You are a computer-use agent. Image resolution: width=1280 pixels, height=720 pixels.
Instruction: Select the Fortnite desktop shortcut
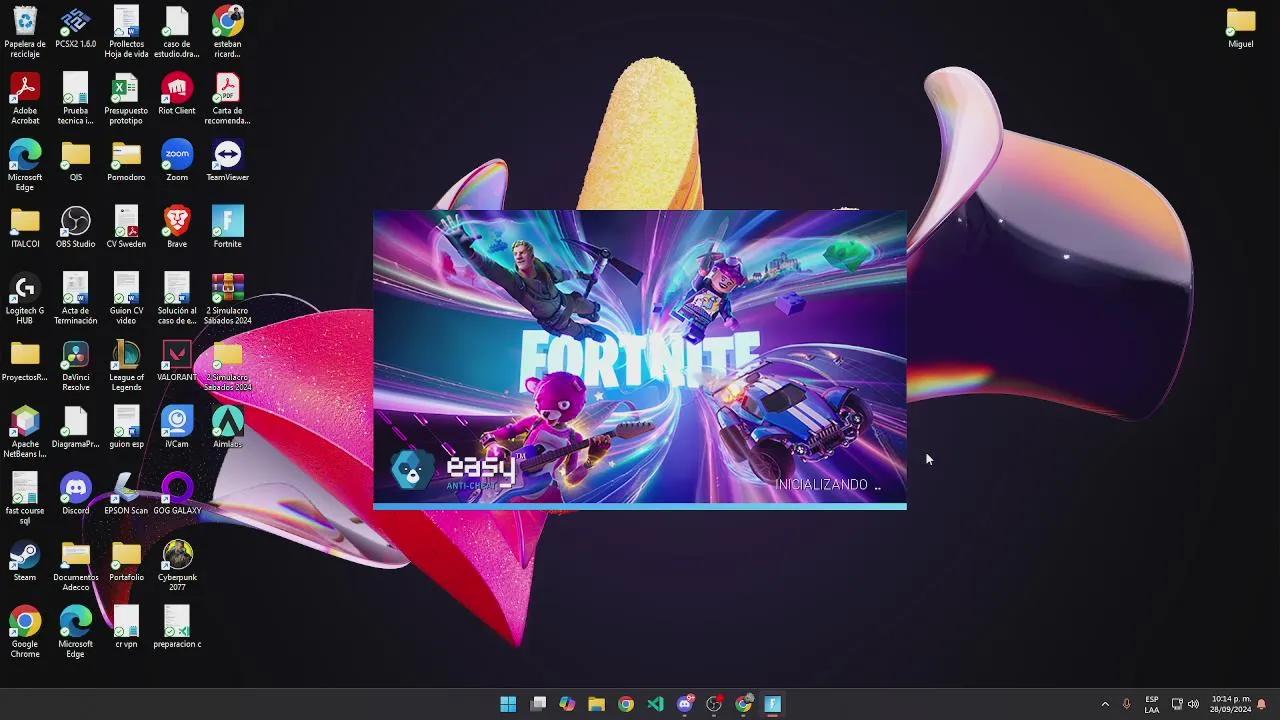click(x=227, y=228)
